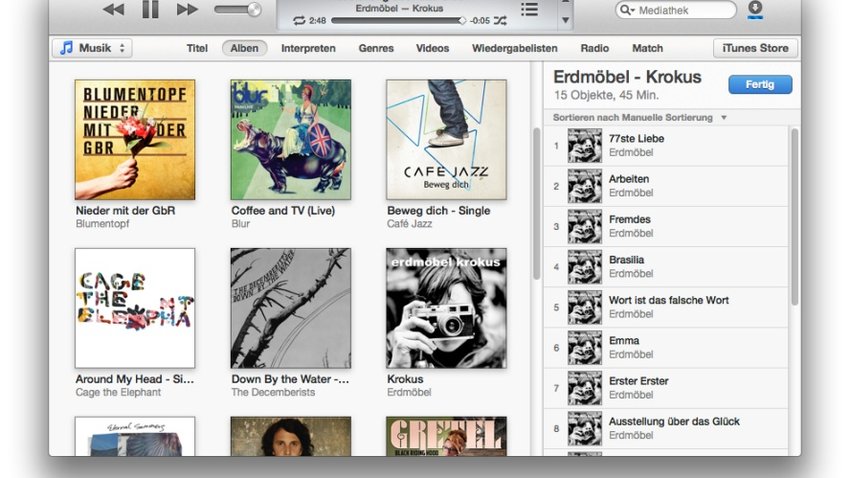Click the Fertig button
Screen dimensions: 850x478
(760, 85)
